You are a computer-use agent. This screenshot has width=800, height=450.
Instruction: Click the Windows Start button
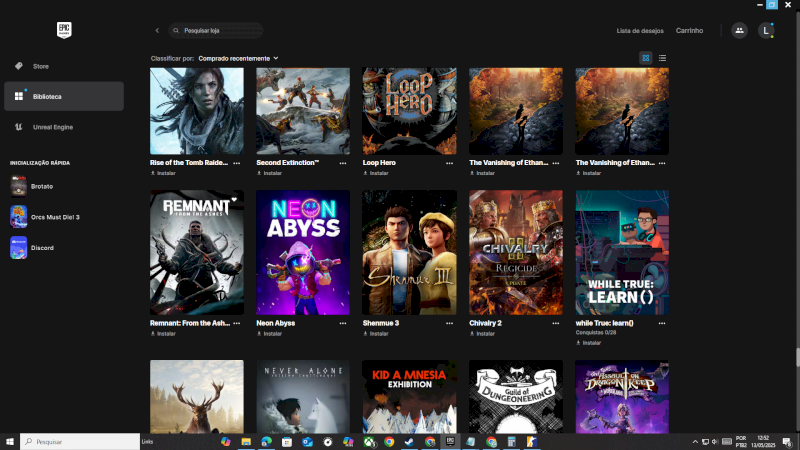9,441
